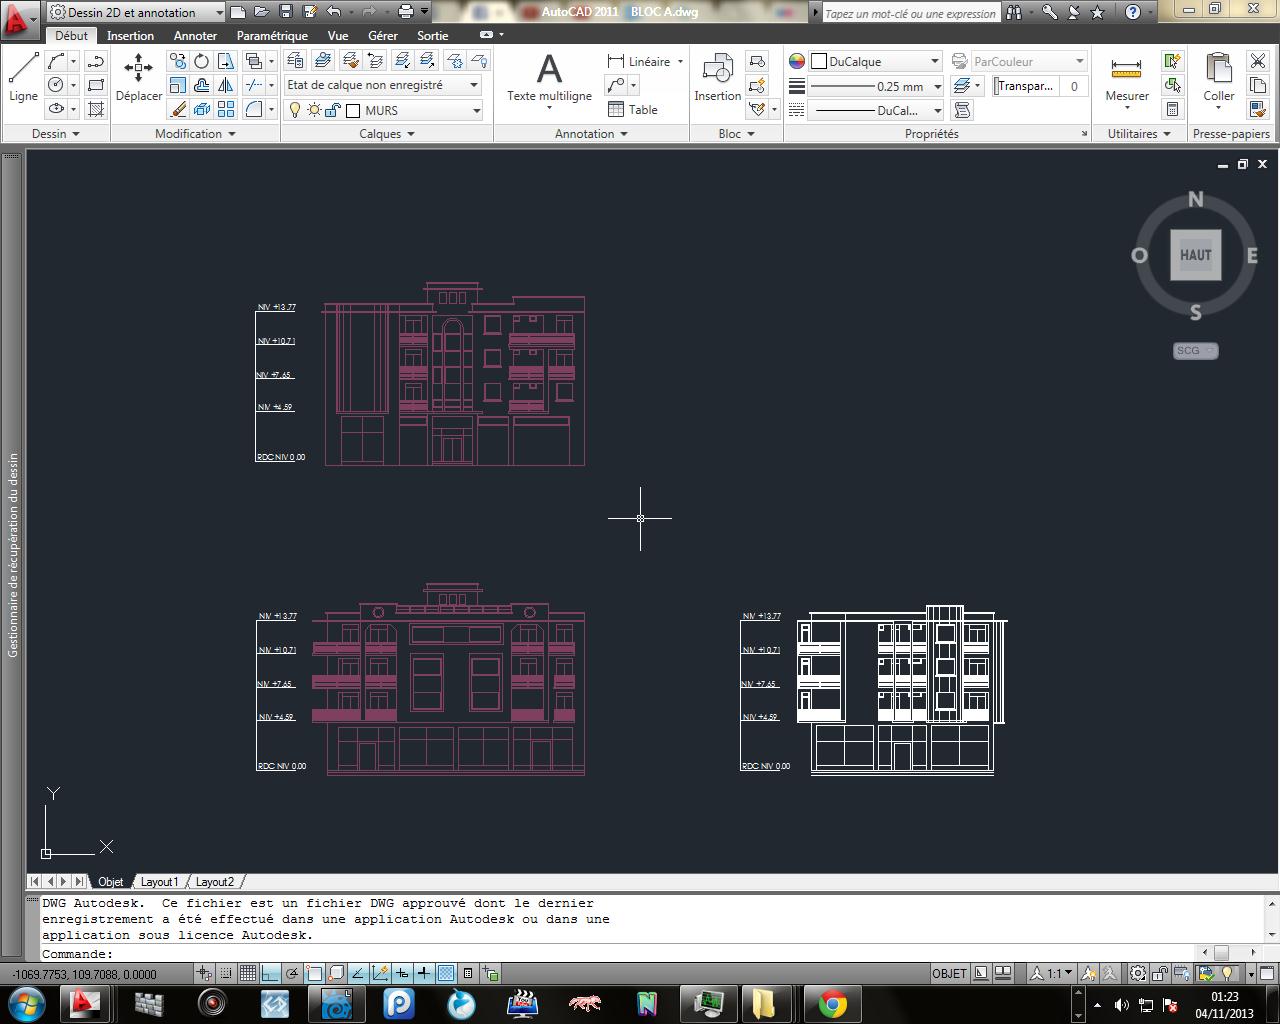This screenshot has width=1280, height=1024.
Task: Click the Texte multiligne tool
Action: pos(549,77)
